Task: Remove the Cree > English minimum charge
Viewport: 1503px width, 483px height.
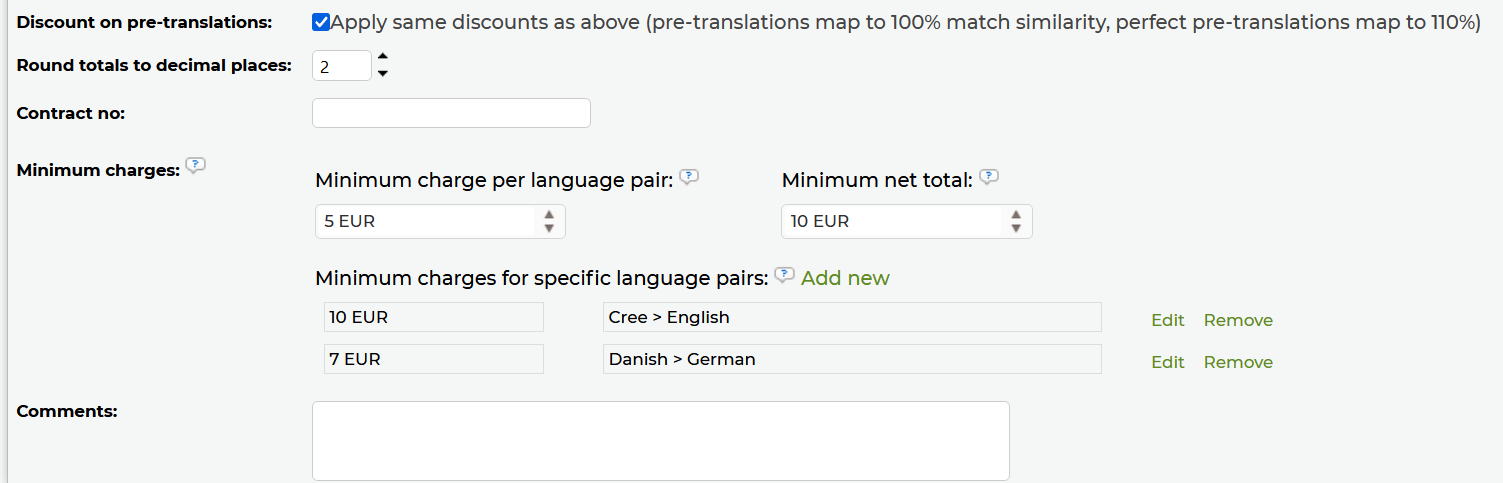Action: (1238, 320)
